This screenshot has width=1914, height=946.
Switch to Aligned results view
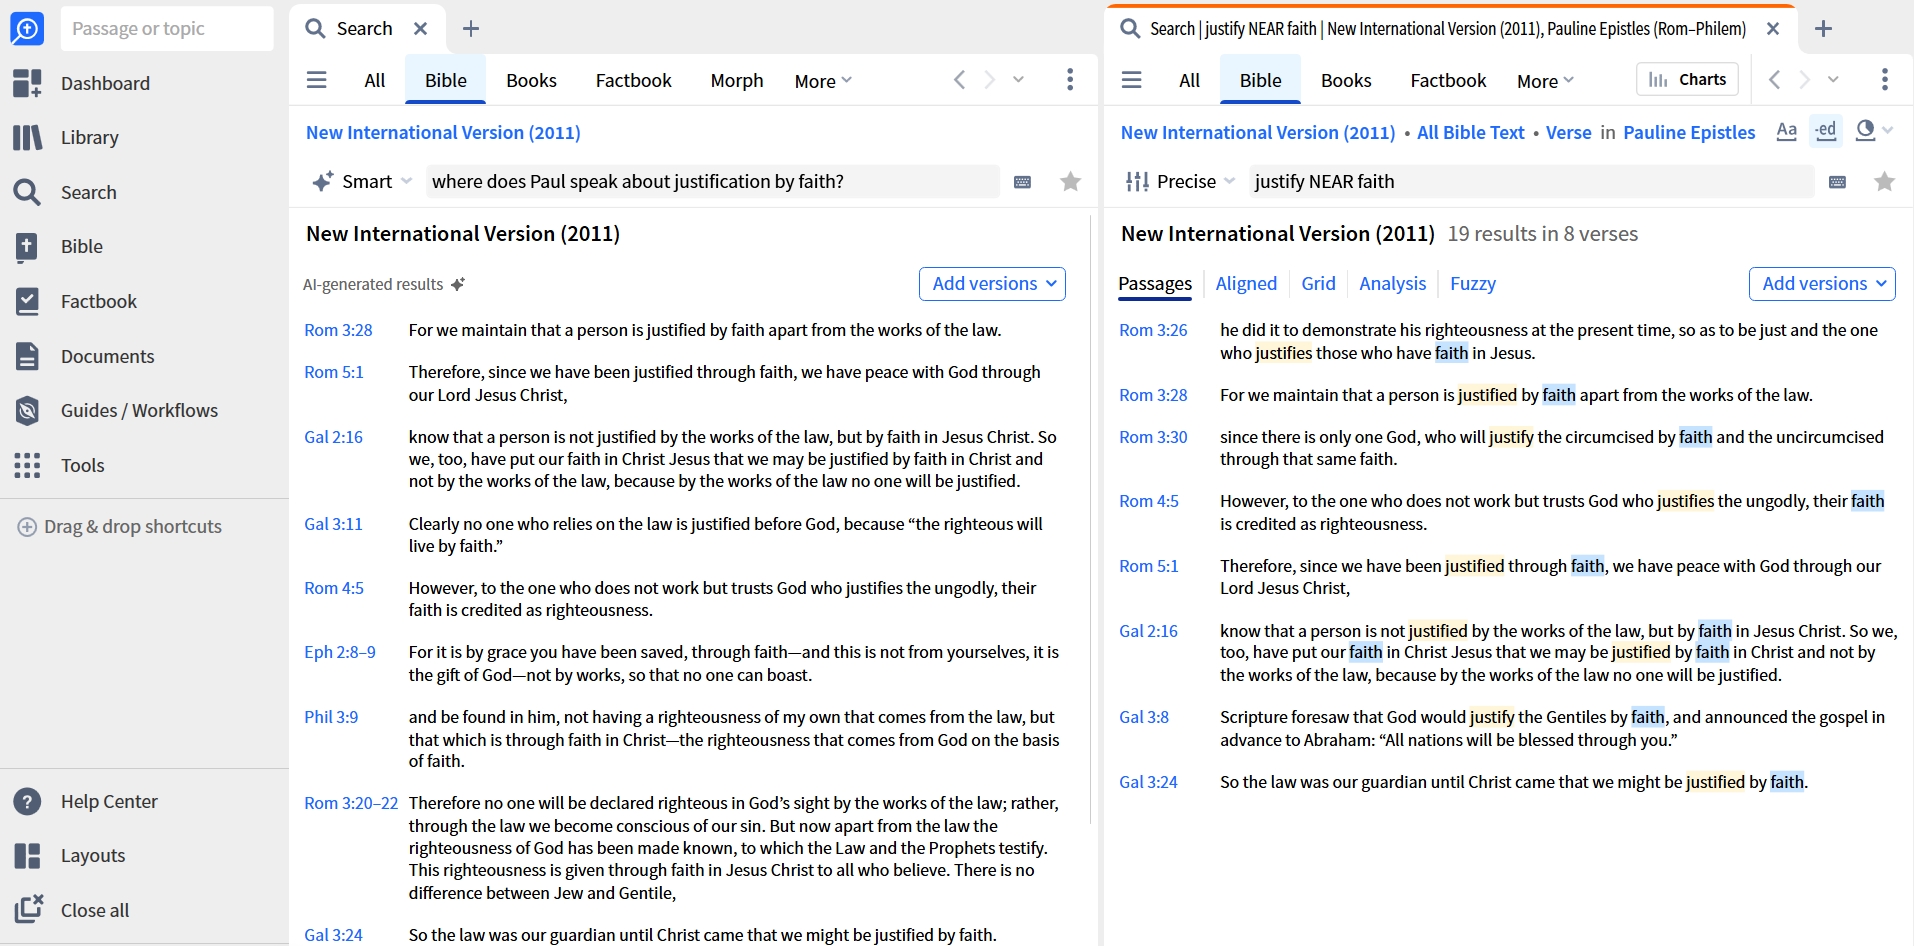tap(1246, 284)
